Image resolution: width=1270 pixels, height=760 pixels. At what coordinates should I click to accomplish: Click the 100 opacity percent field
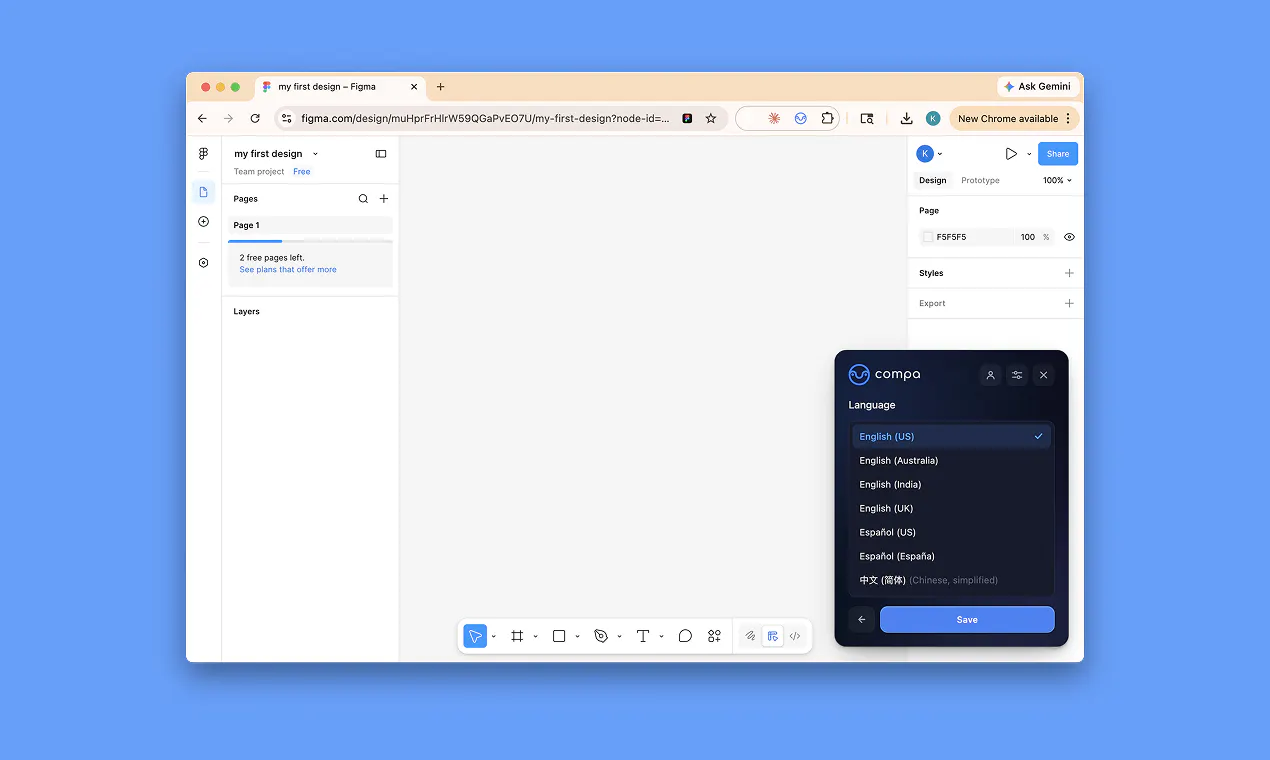click(1028, 237)
